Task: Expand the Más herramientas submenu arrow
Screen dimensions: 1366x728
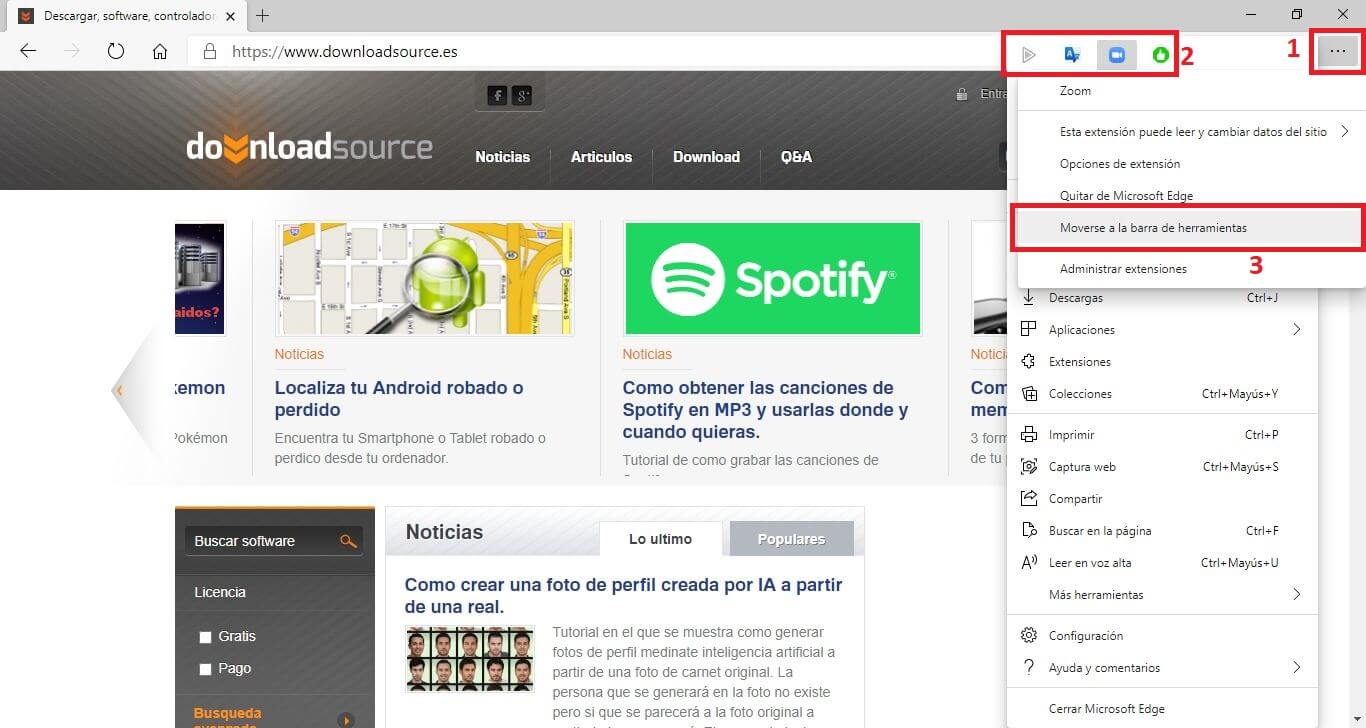Action: click(1296, 594)
